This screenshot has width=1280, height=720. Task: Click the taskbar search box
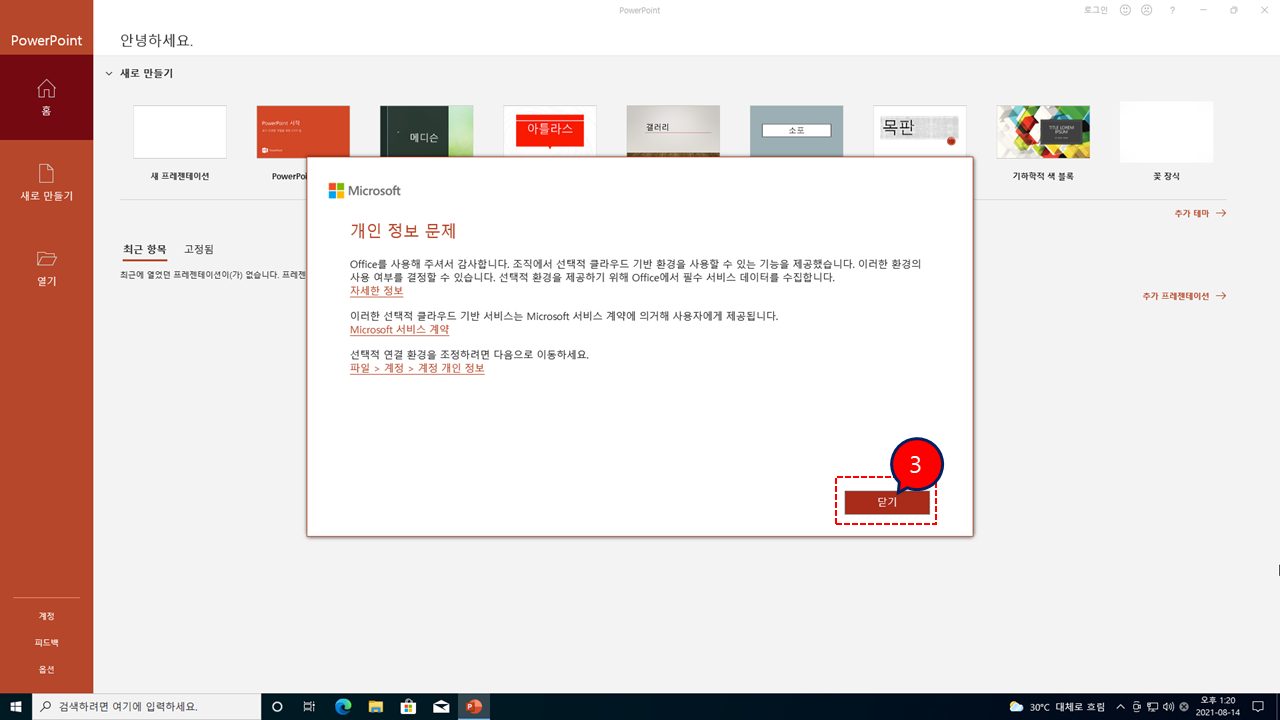[147, 706]
